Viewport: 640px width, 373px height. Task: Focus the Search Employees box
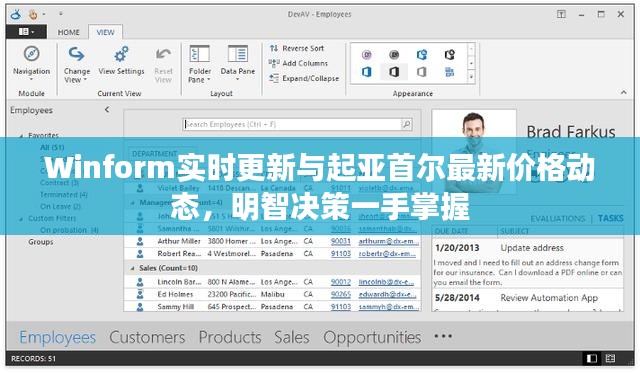click(x=292, y=124)
